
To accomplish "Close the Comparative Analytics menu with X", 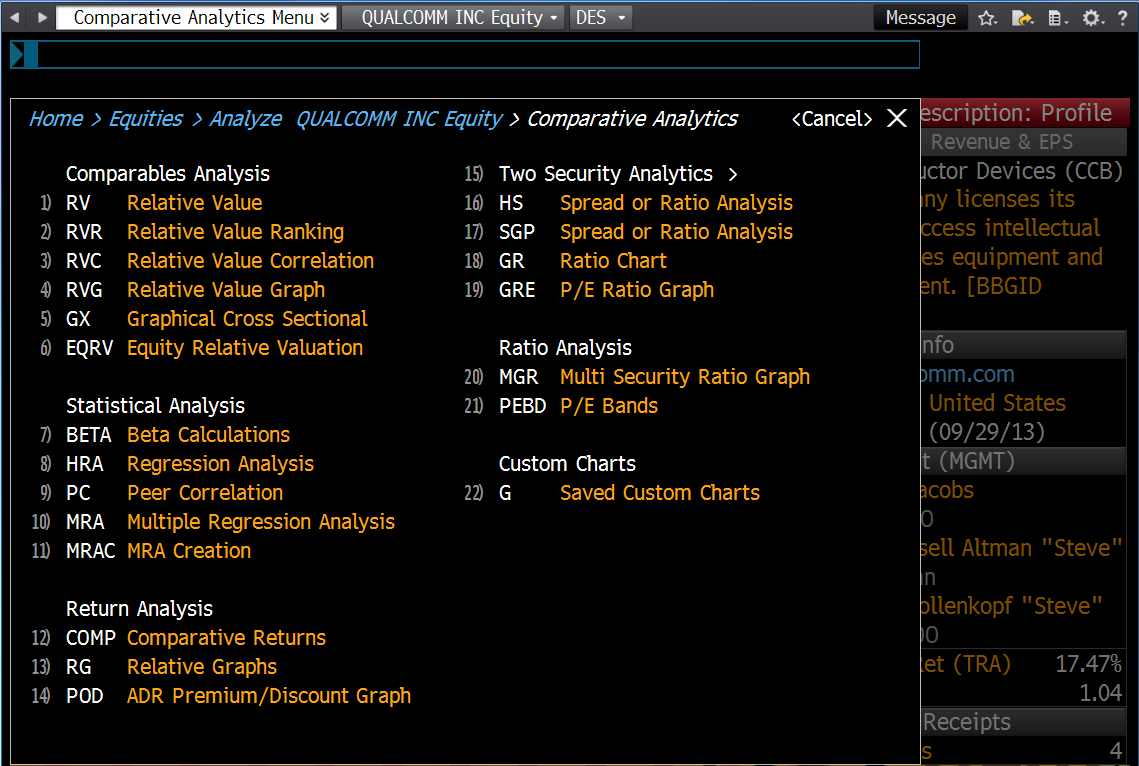I will tap(897, 118).
